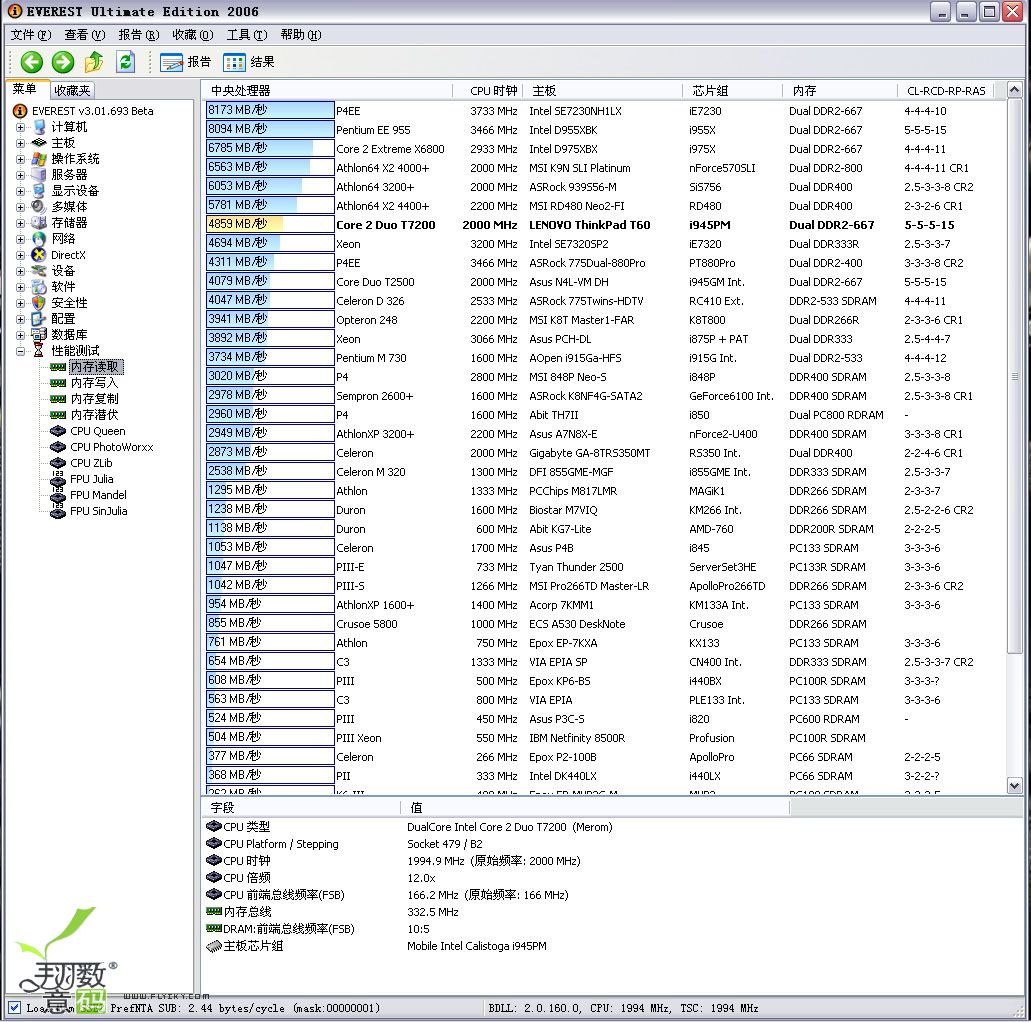Open the 文件(F) menu
This screenshot has height=1022, width=1031.
coord(31,35)
